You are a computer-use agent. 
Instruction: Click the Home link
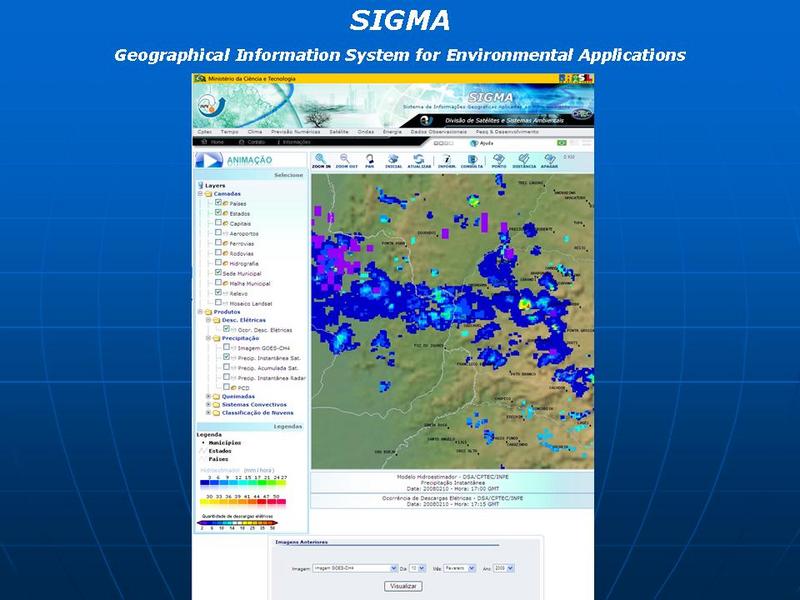pyautogui.click(x=217, y=142)
